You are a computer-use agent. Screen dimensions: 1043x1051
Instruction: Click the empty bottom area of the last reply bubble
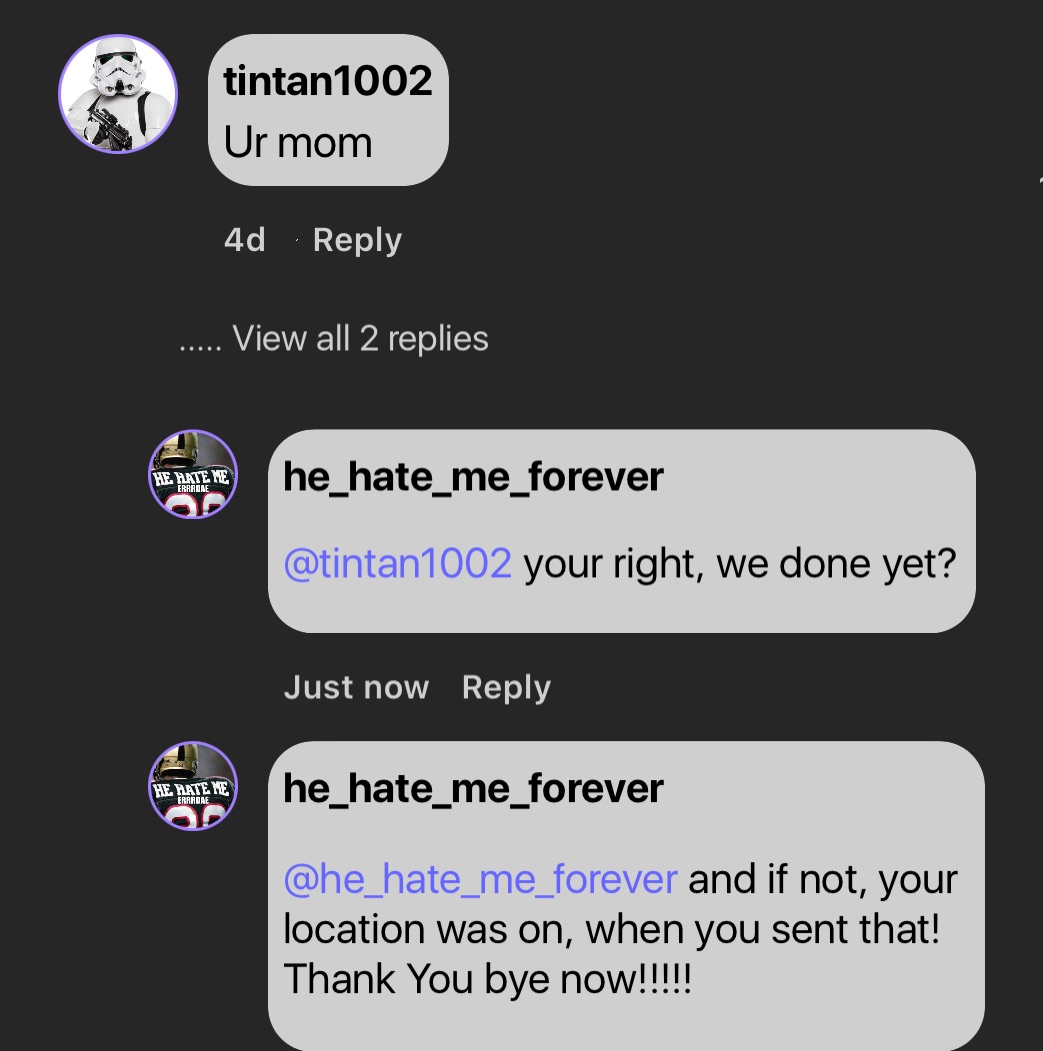click(x=625, y=1025)
